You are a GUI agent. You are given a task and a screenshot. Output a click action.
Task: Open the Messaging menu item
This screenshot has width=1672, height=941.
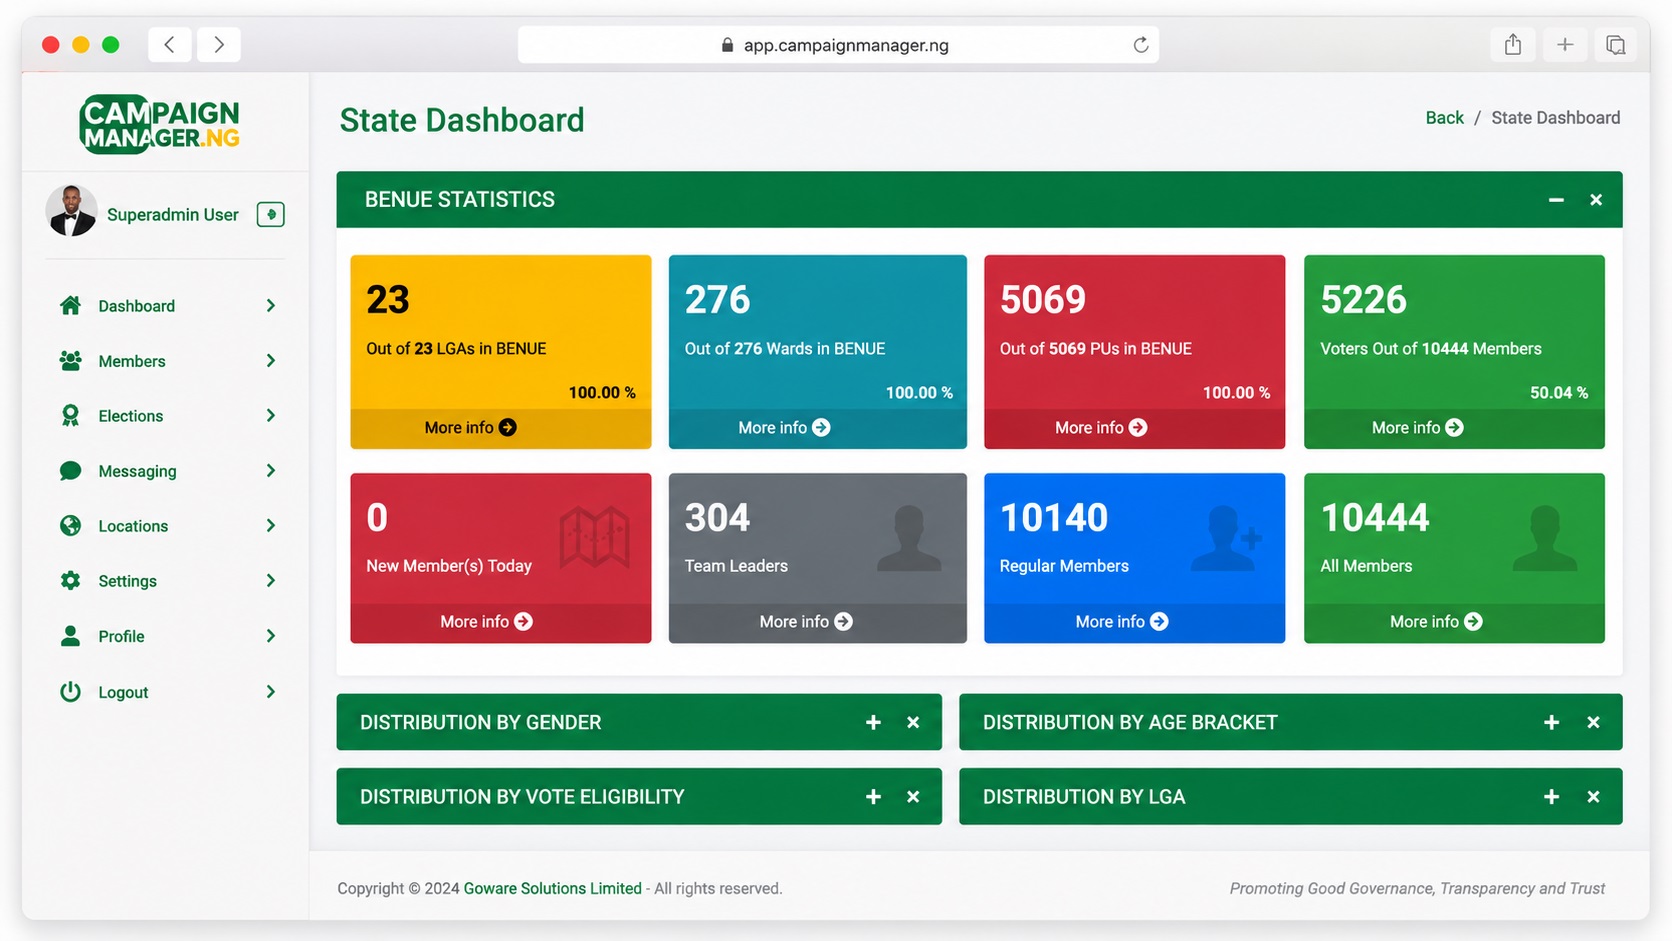(165, 470)
